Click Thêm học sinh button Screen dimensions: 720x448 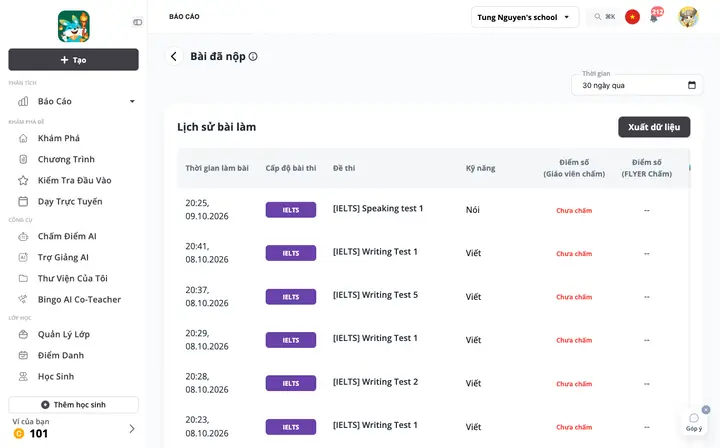click(73, 405)
